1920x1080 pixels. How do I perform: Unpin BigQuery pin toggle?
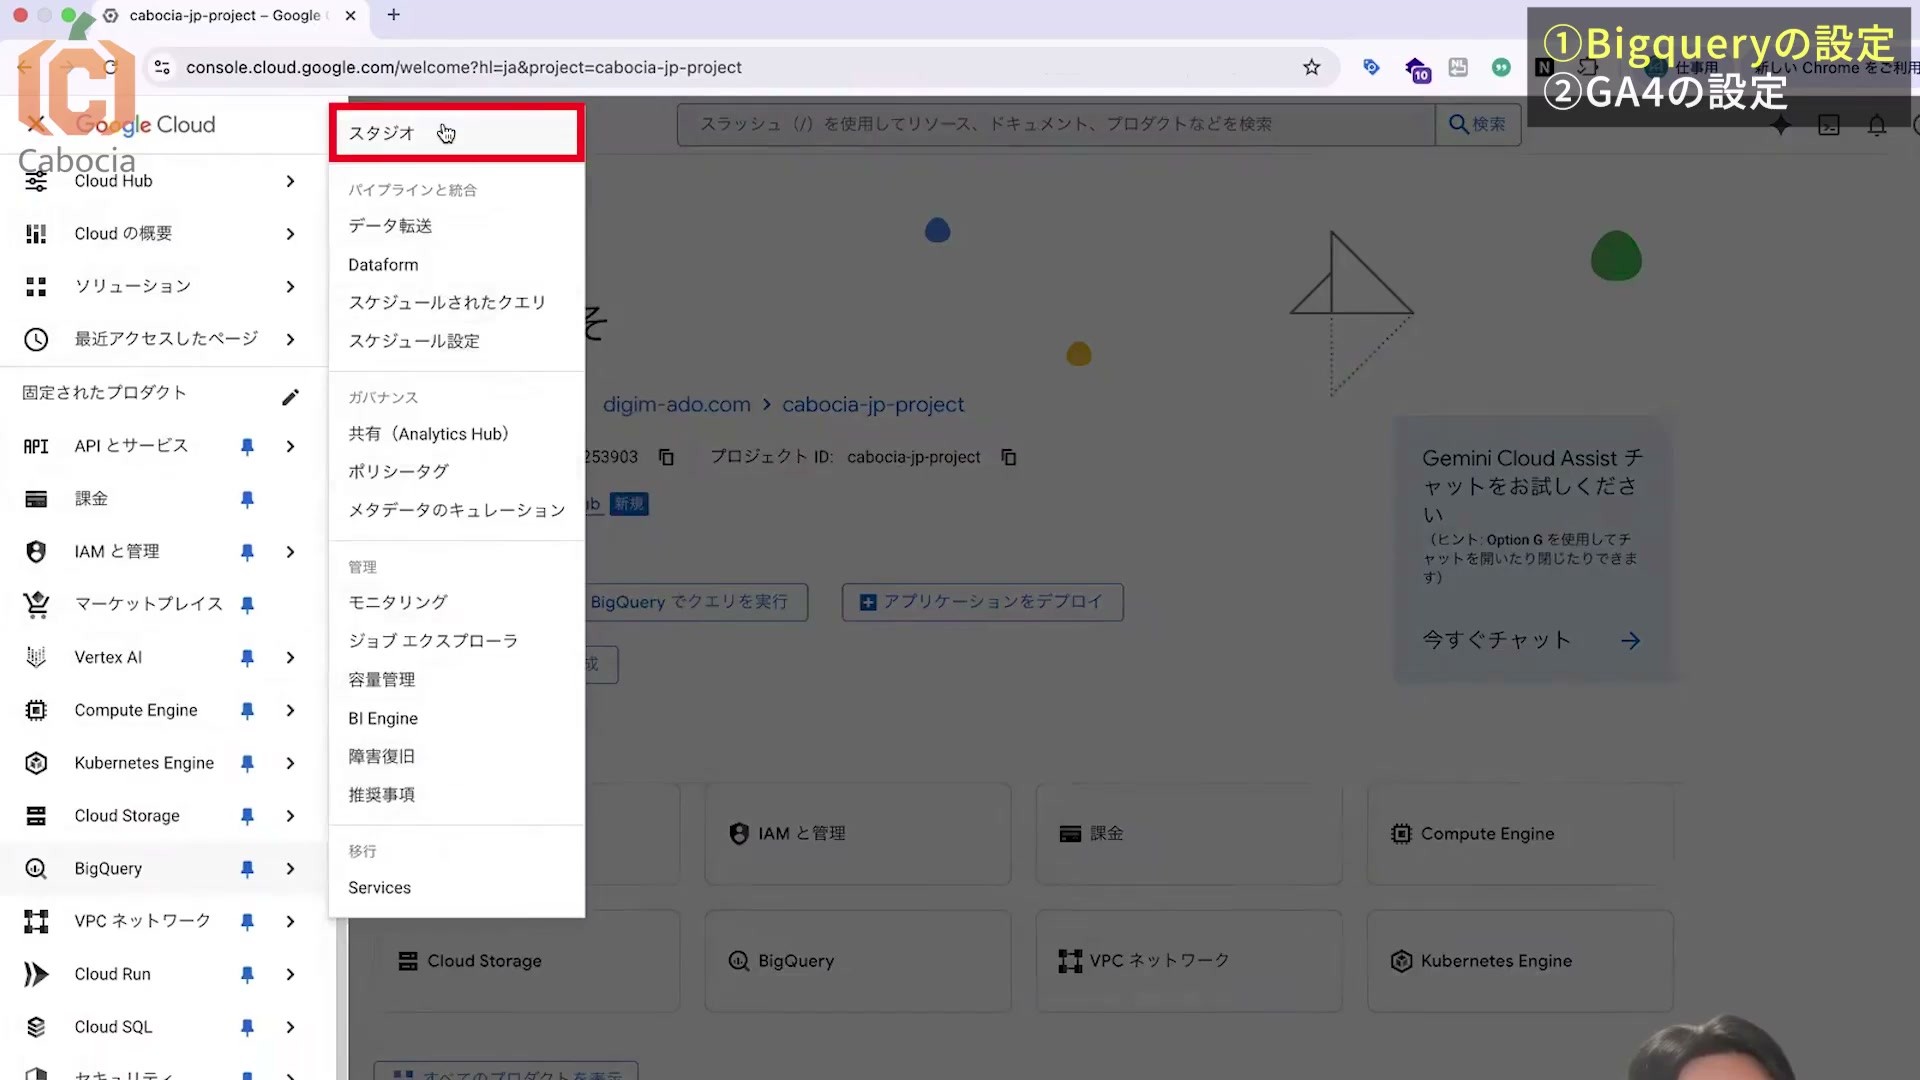point(247,869)
